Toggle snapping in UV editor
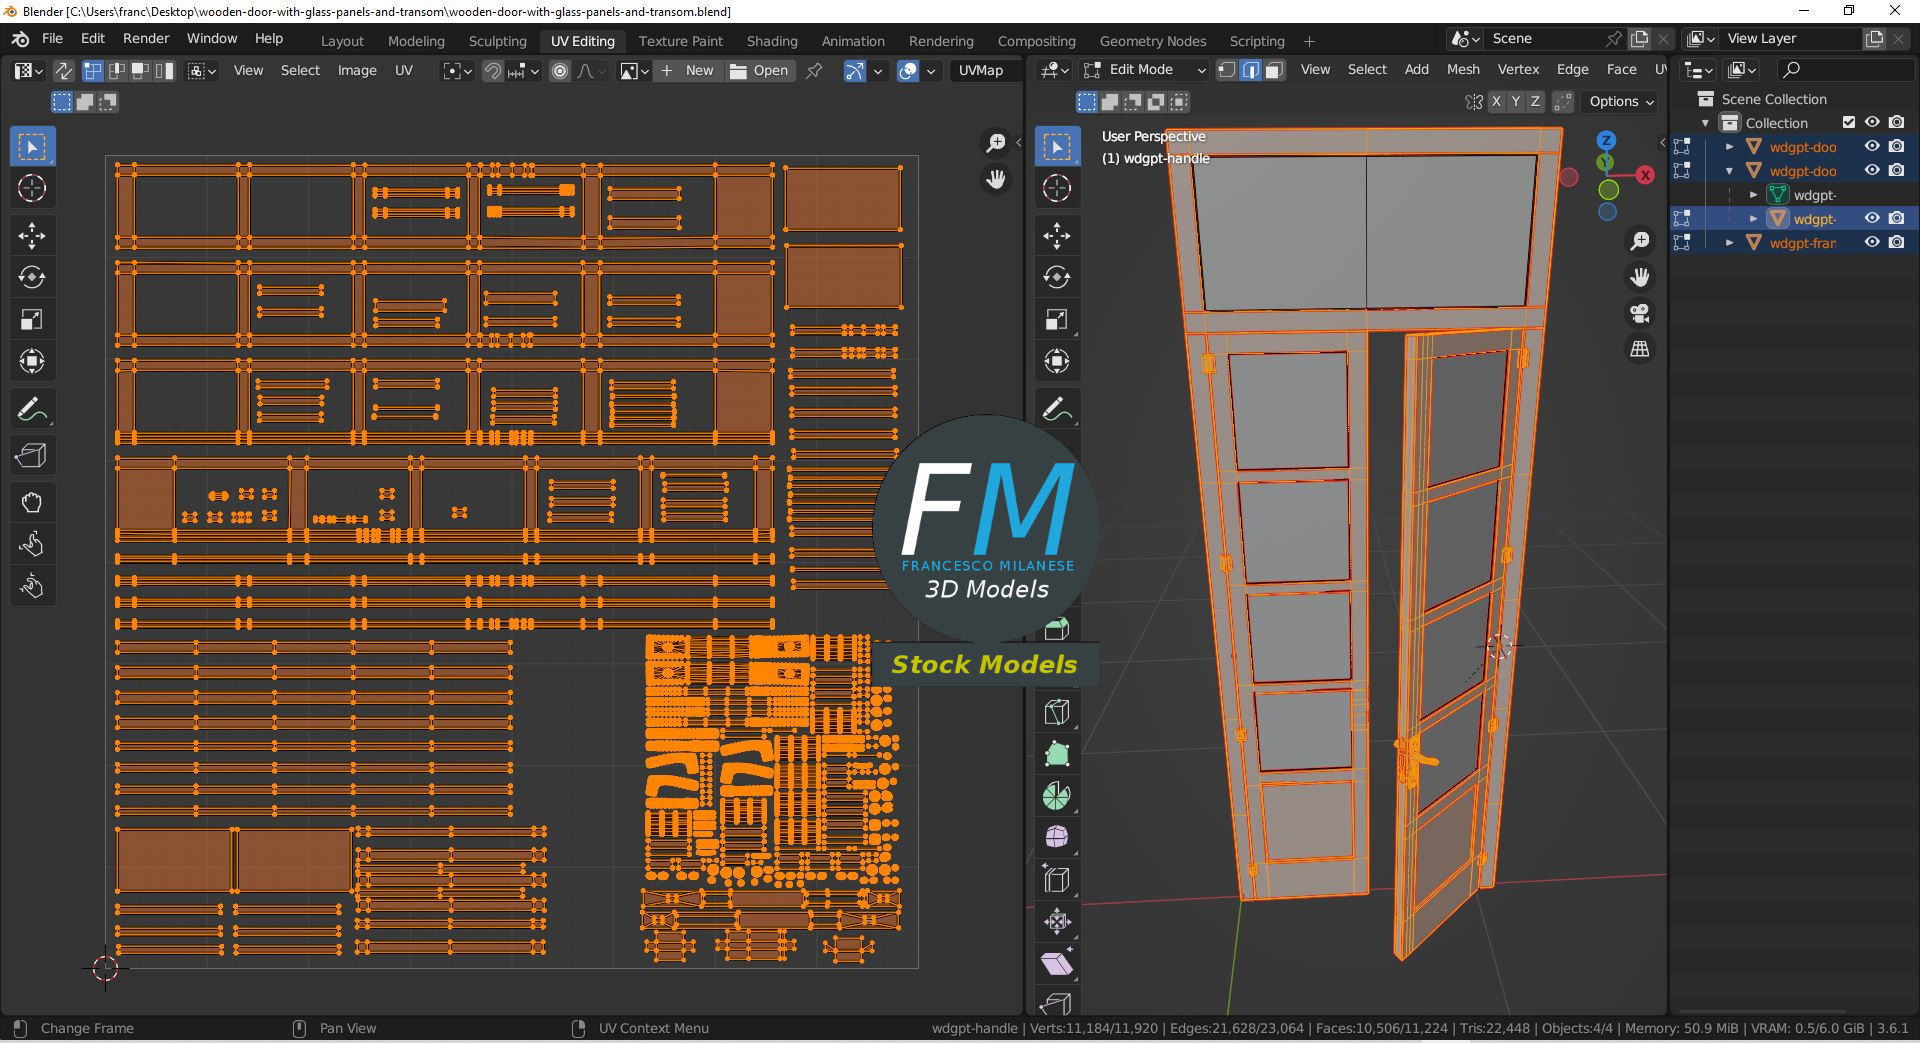The height and width of the screenshot is (1043, 1920). tap(492, 70)
